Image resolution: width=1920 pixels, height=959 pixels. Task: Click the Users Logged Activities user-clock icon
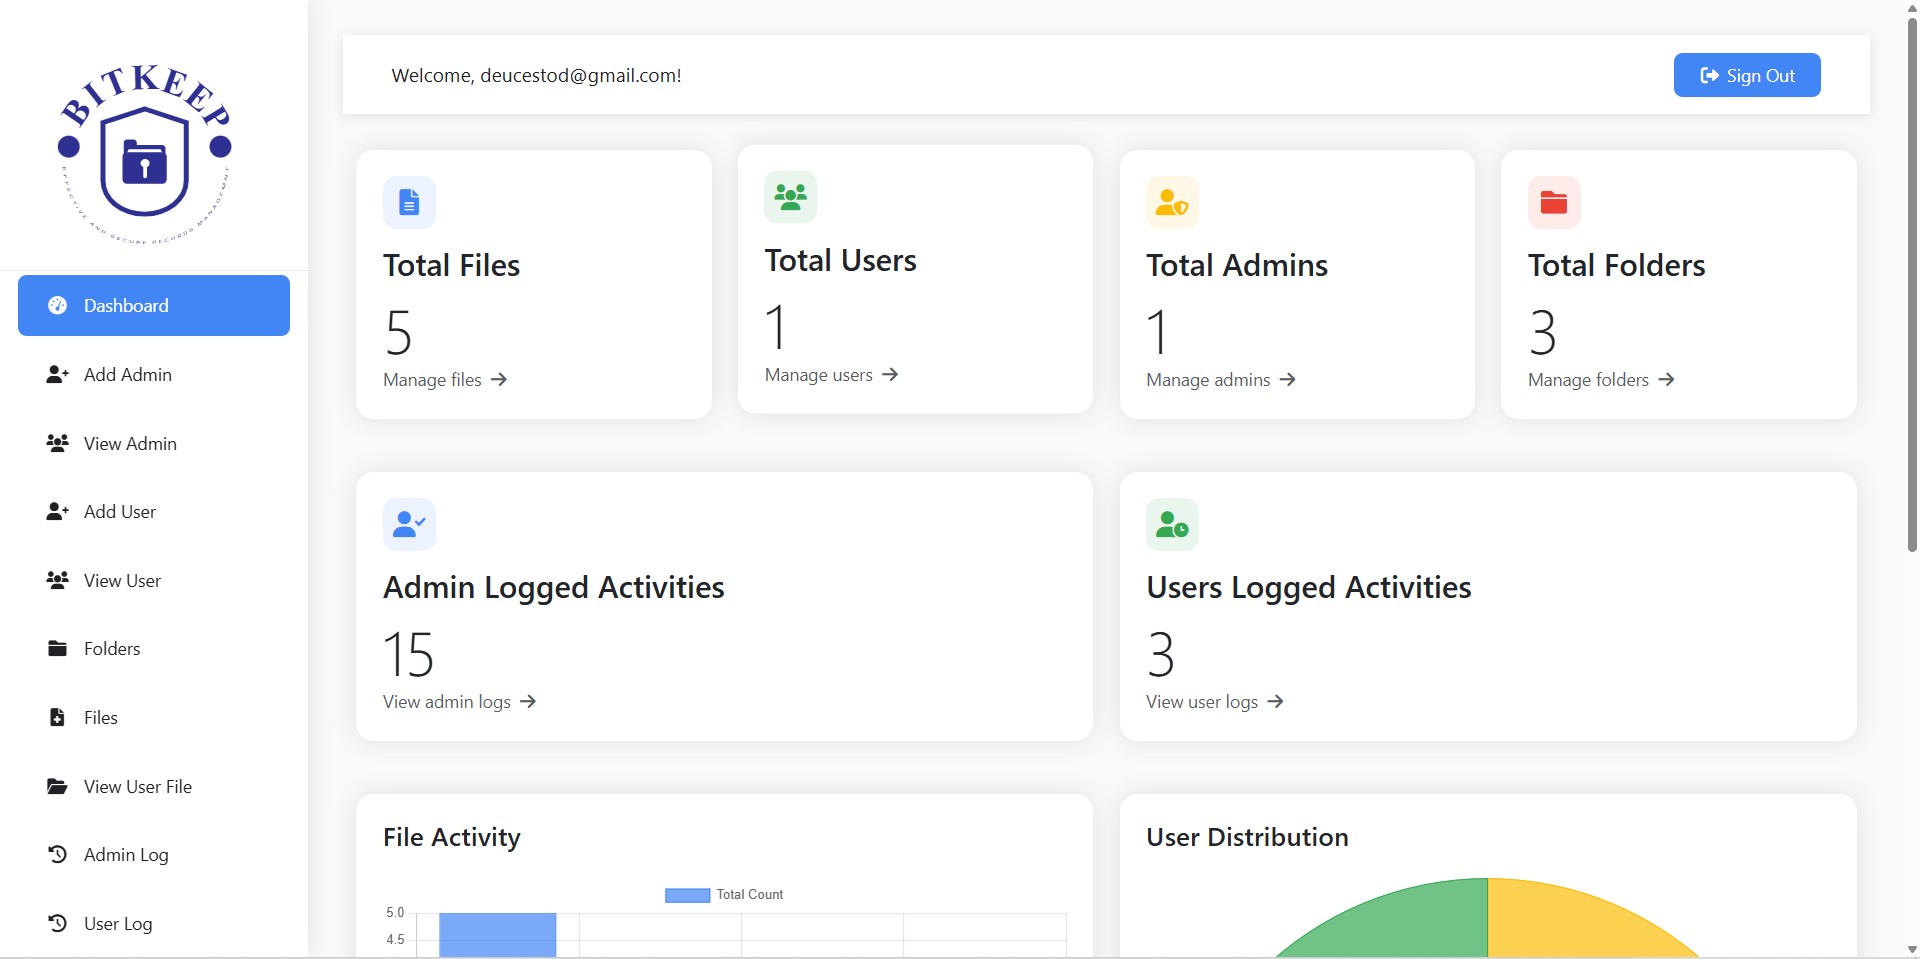click(x=1171, y=524)
